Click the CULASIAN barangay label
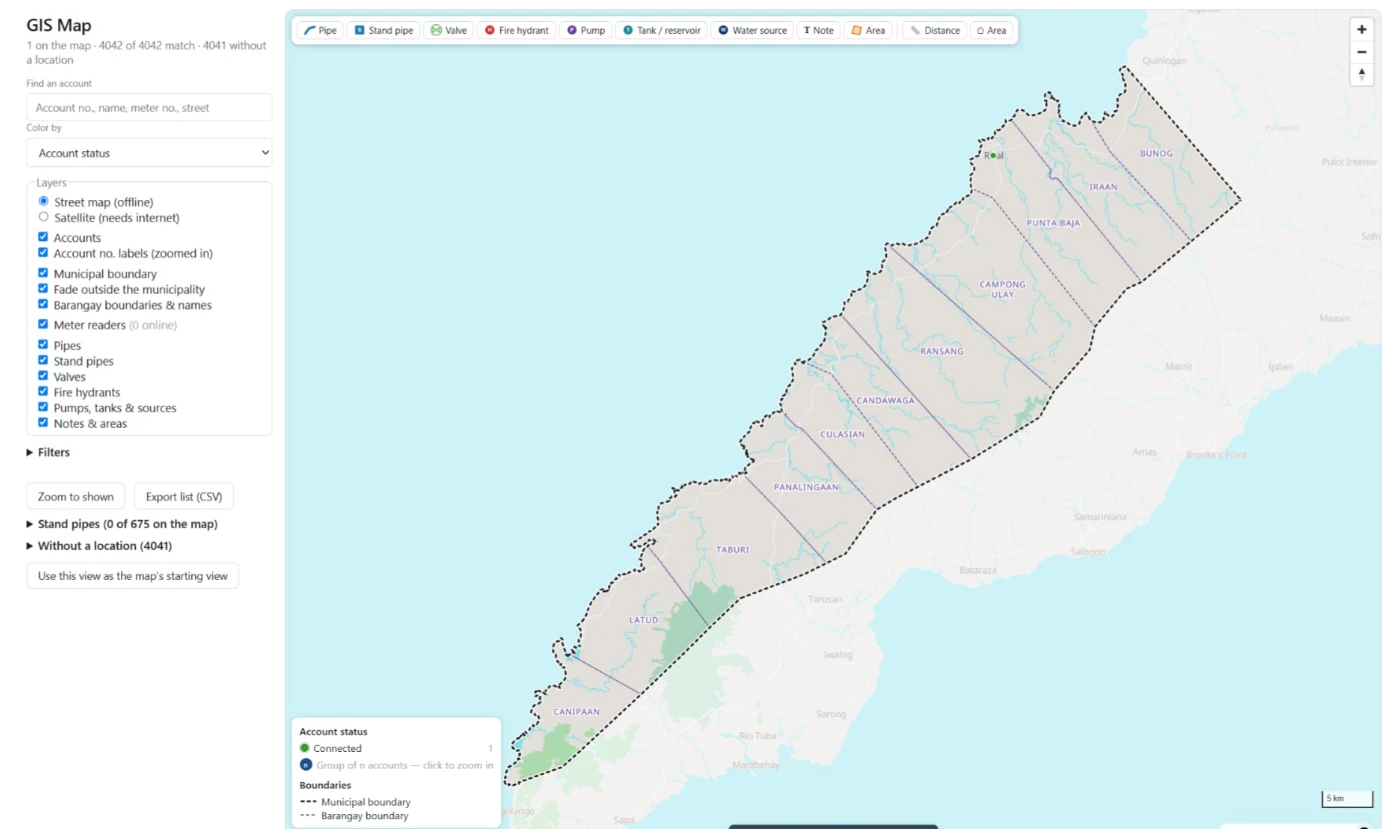Screen dimensions: 1399x829 (x=842, y=434)
